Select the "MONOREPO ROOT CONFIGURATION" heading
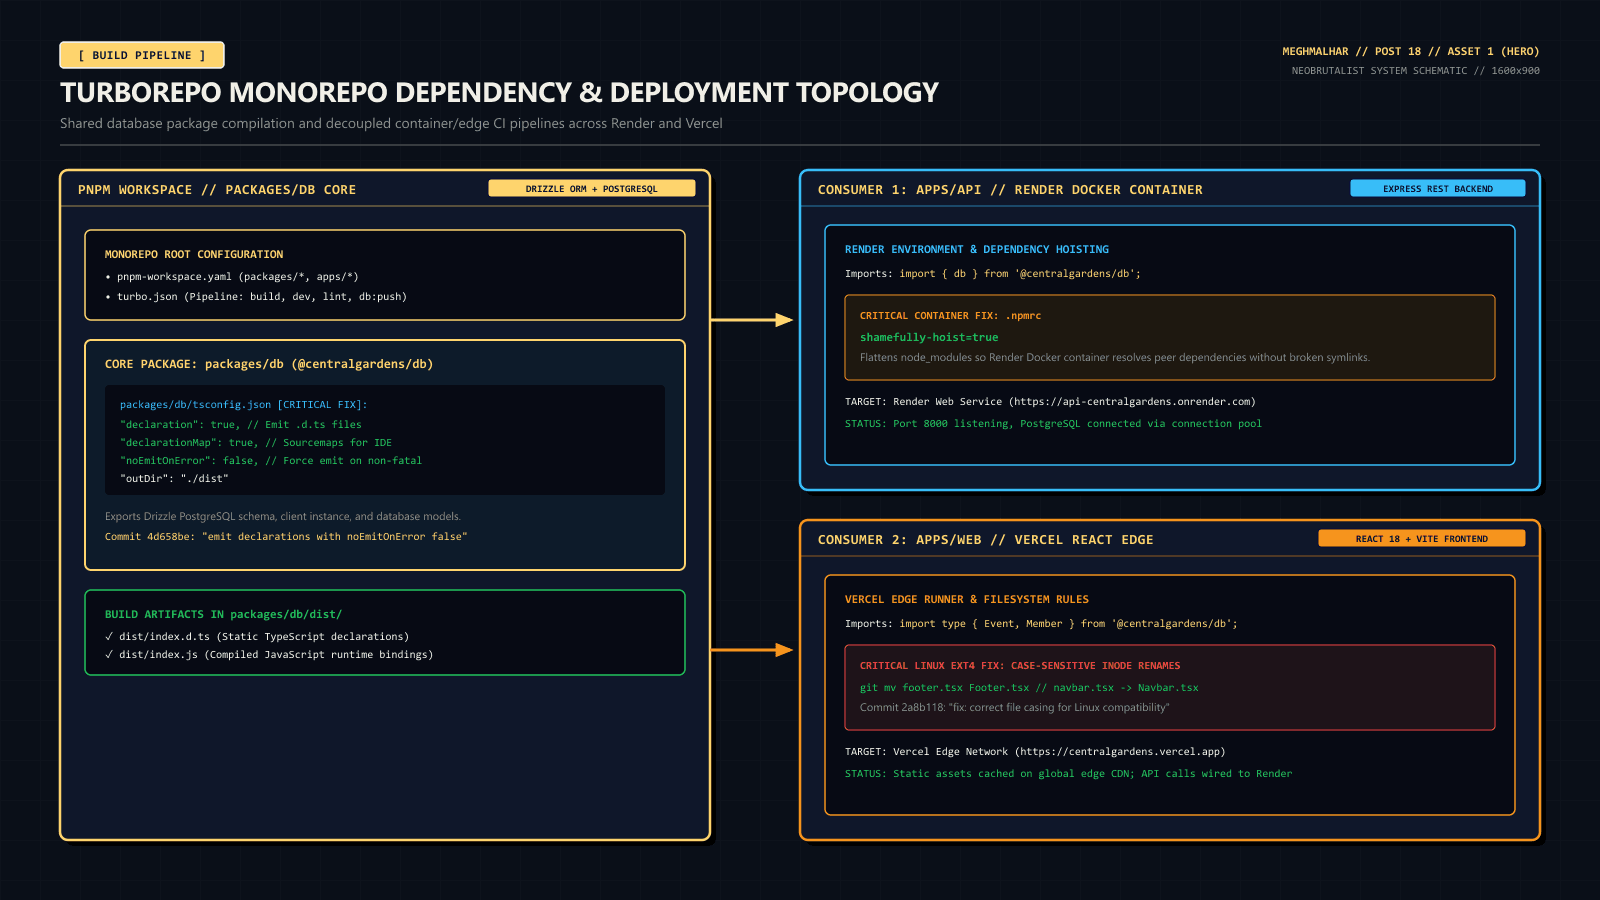The height and width of the screenshot is (900, 1600). pyautogui.click(x=194, y=255)
